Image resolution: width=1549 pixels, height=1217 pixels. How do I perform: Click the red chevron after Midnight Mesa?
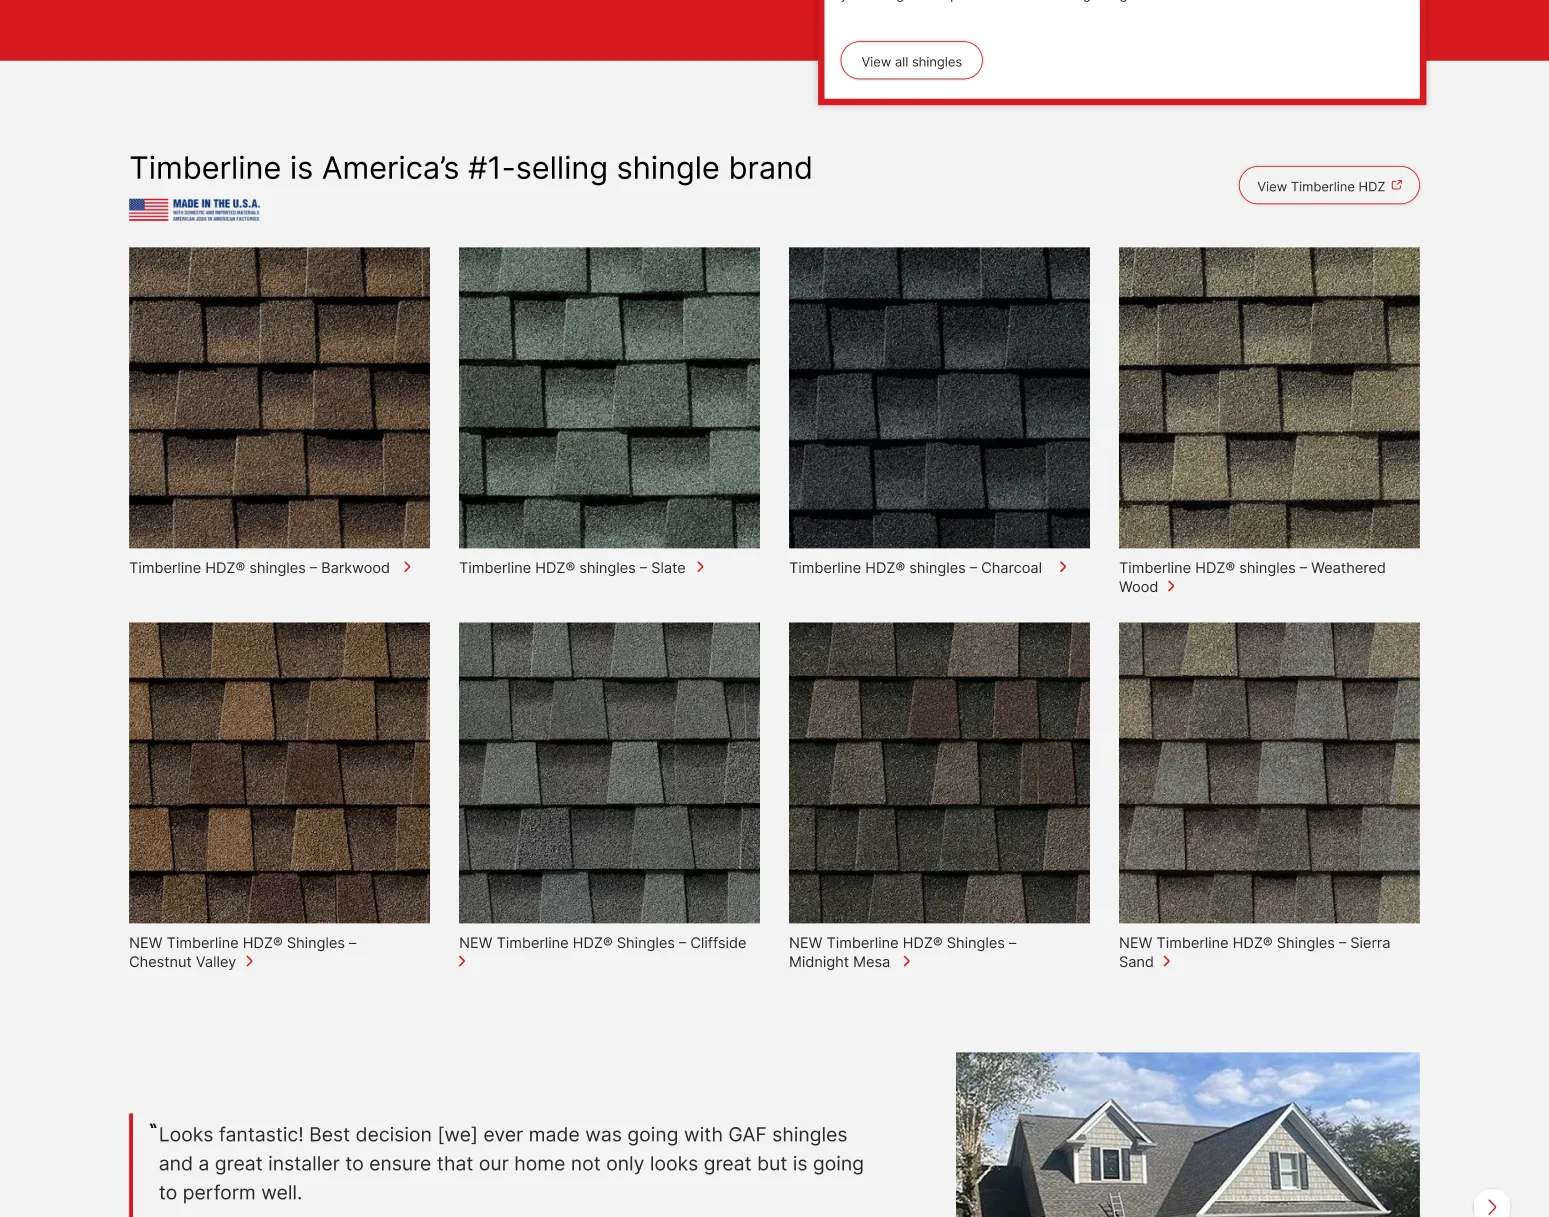[906, 961]
